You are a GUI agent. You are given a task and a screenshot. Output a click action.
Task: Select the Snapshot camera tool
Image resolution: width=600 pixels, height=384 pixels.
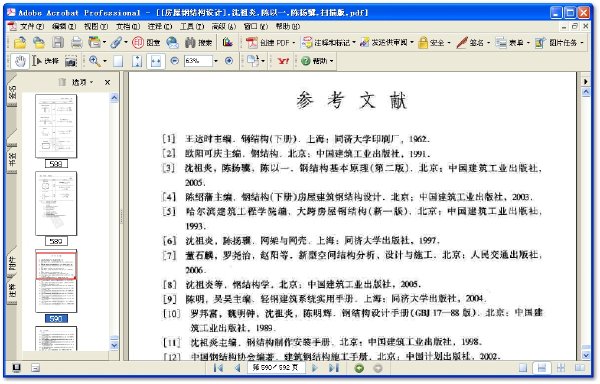coord(71,61)
